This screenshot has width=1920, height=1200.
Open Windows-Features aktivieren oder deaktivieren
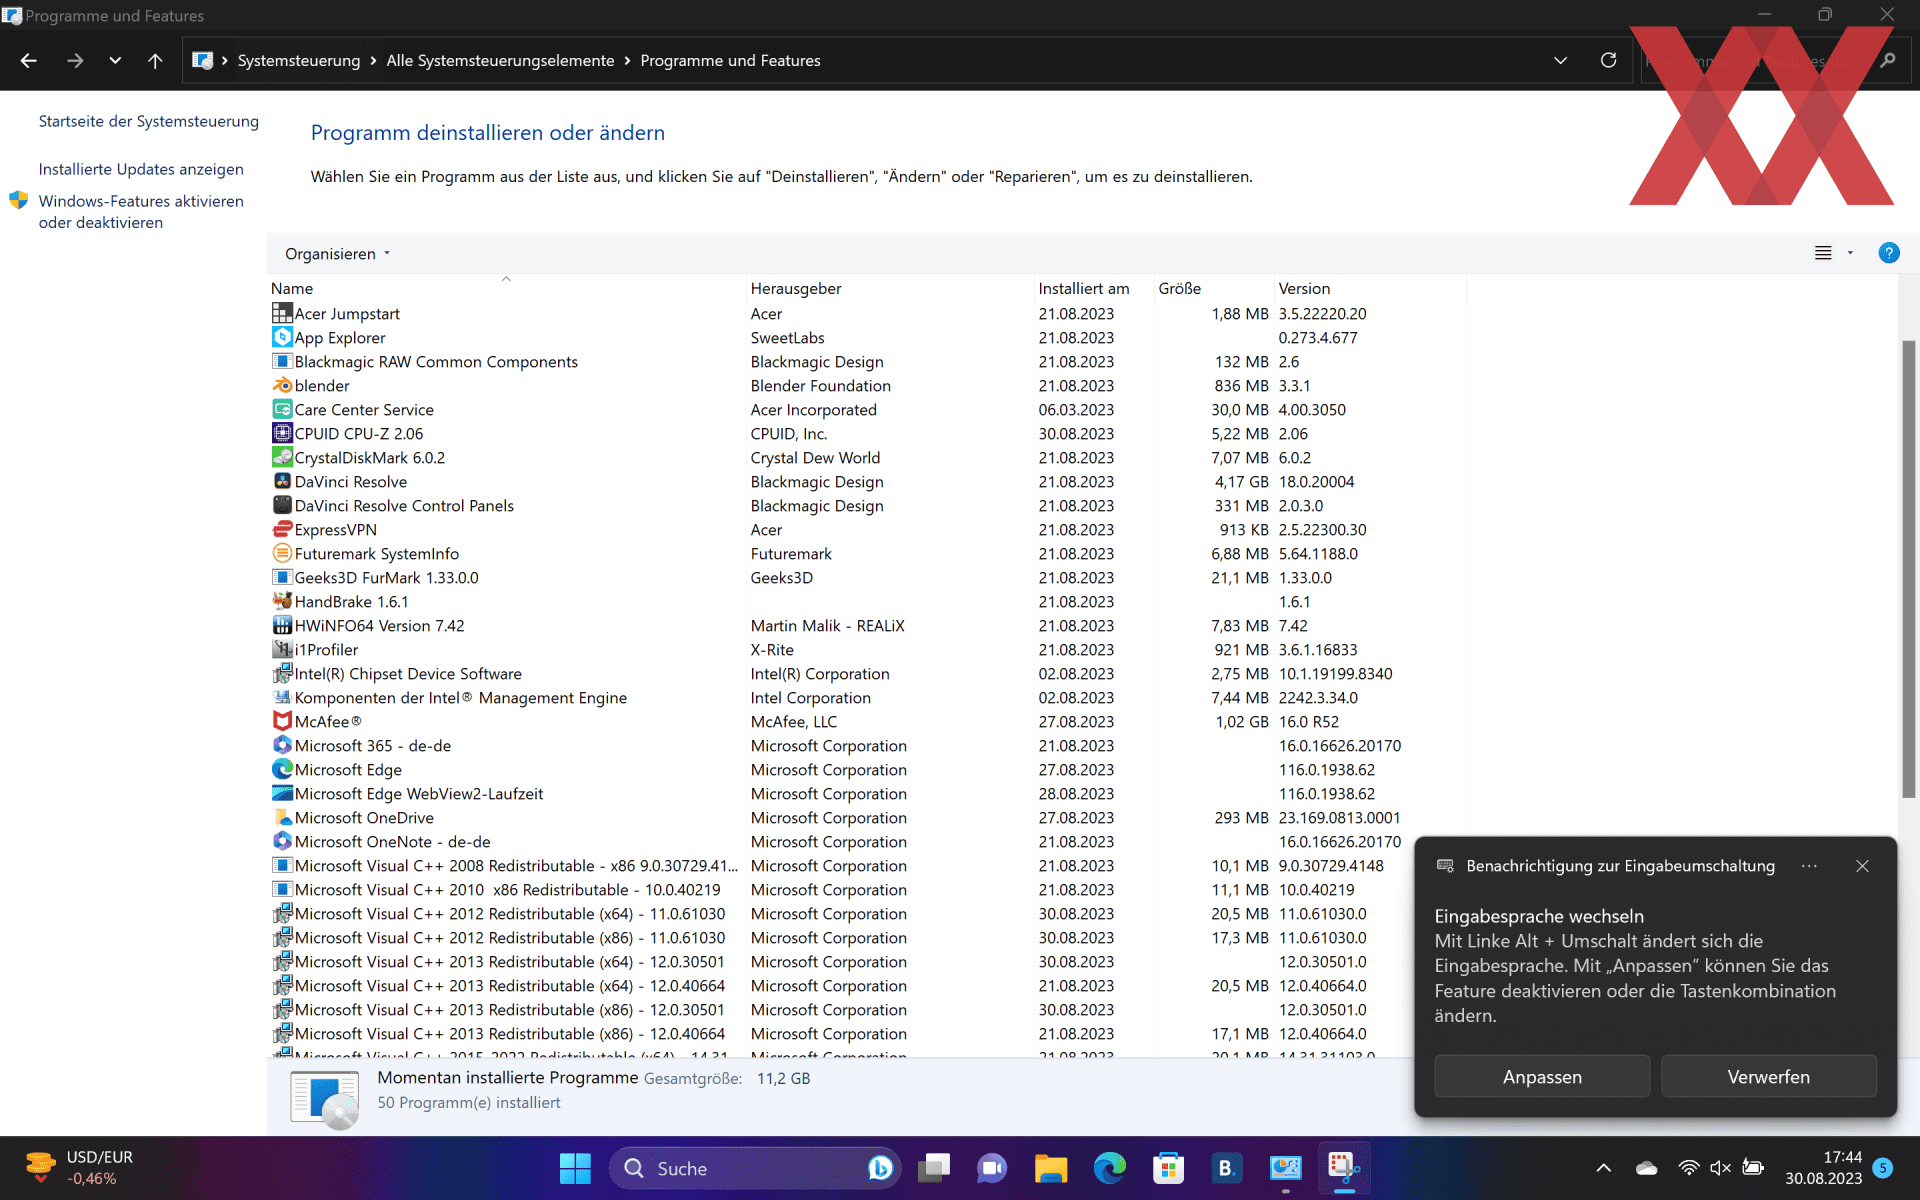pos(141,212)
